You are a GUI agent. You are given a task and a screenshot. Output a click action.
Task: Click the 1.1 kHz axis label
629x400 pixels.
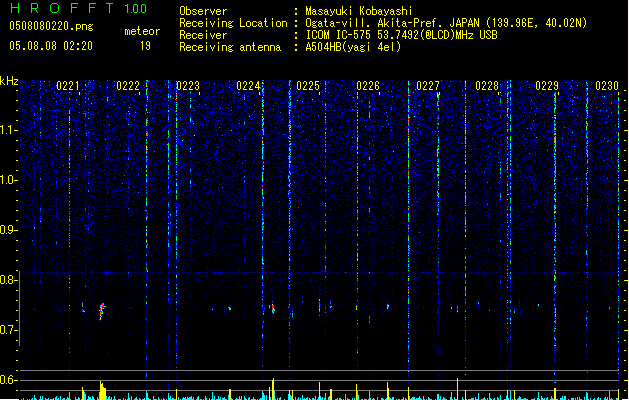point(9,130)
